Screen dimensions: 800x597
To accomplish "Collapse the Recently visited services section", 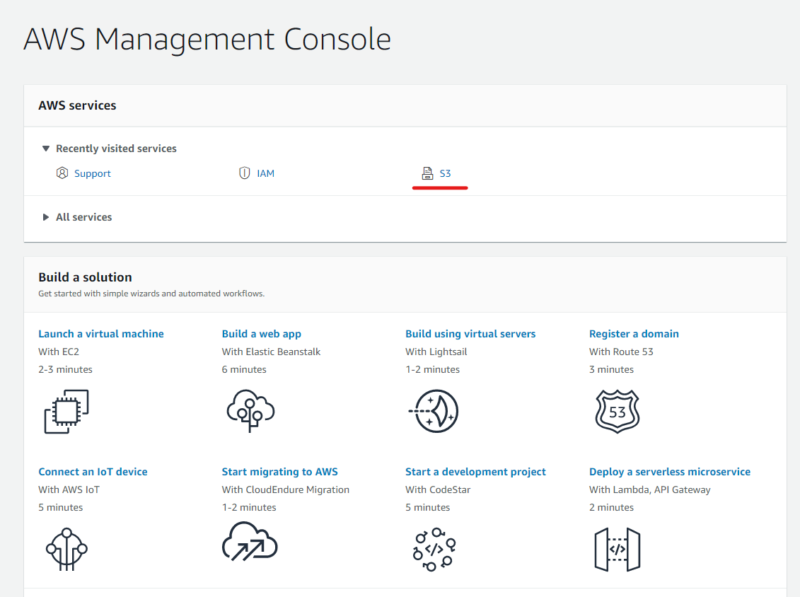I will (46, 148).
